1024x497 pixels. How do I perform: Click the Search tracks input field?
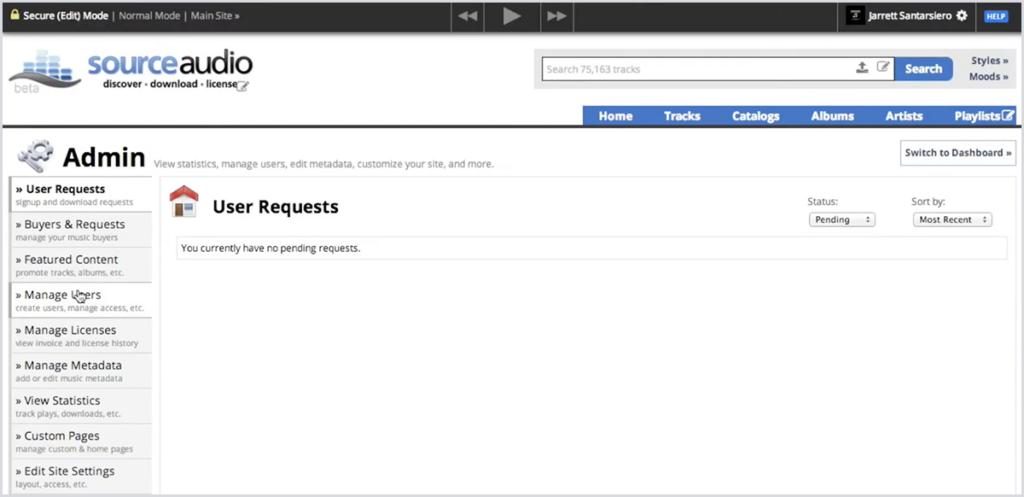(695, 69)
